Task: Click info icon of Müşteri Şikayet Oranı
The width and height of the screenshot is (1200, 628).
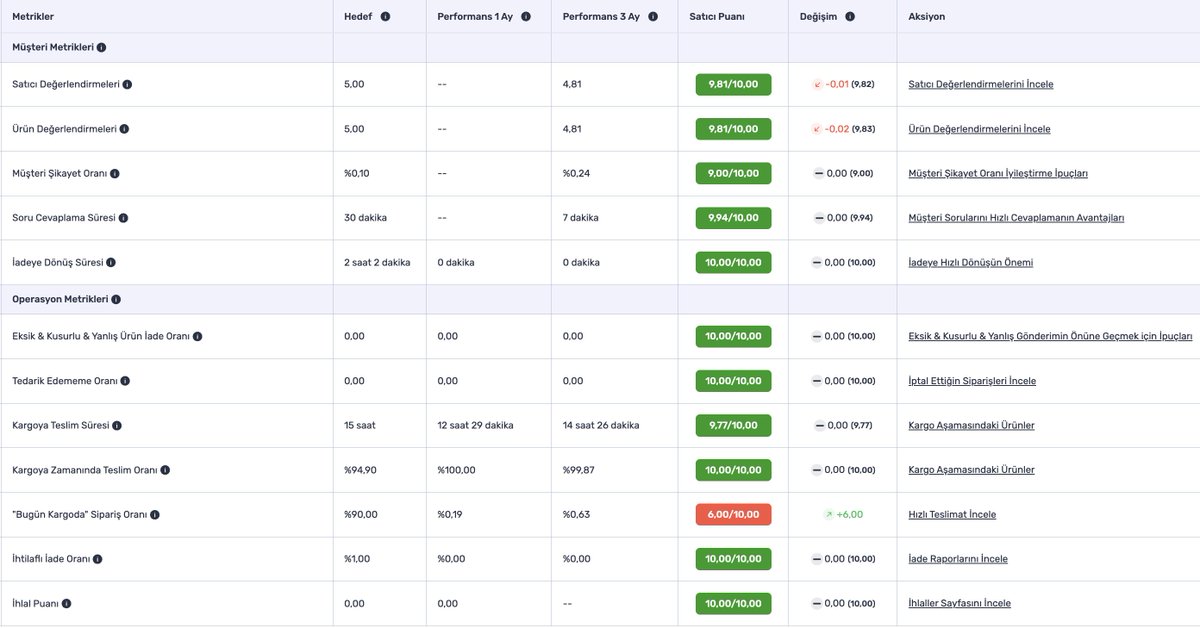Action: [115, 174]
